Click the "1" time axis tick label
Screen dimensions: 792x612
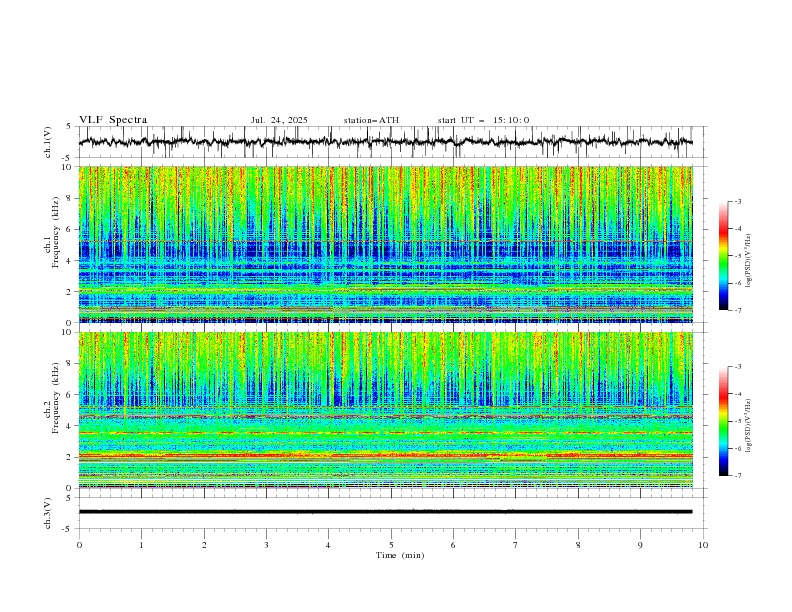pos(142,545)
